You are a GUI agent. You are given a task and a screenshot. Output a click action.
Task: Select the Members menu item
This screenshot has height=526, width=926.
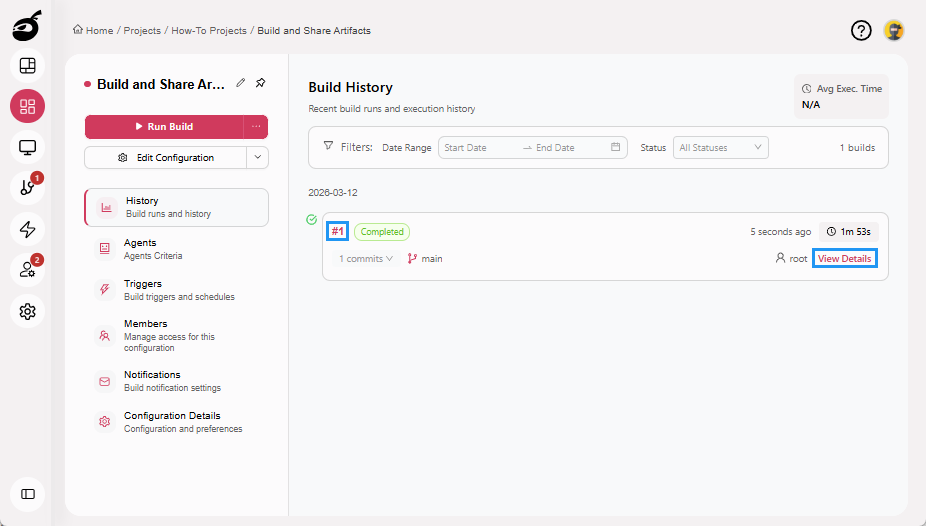[177, 335]
